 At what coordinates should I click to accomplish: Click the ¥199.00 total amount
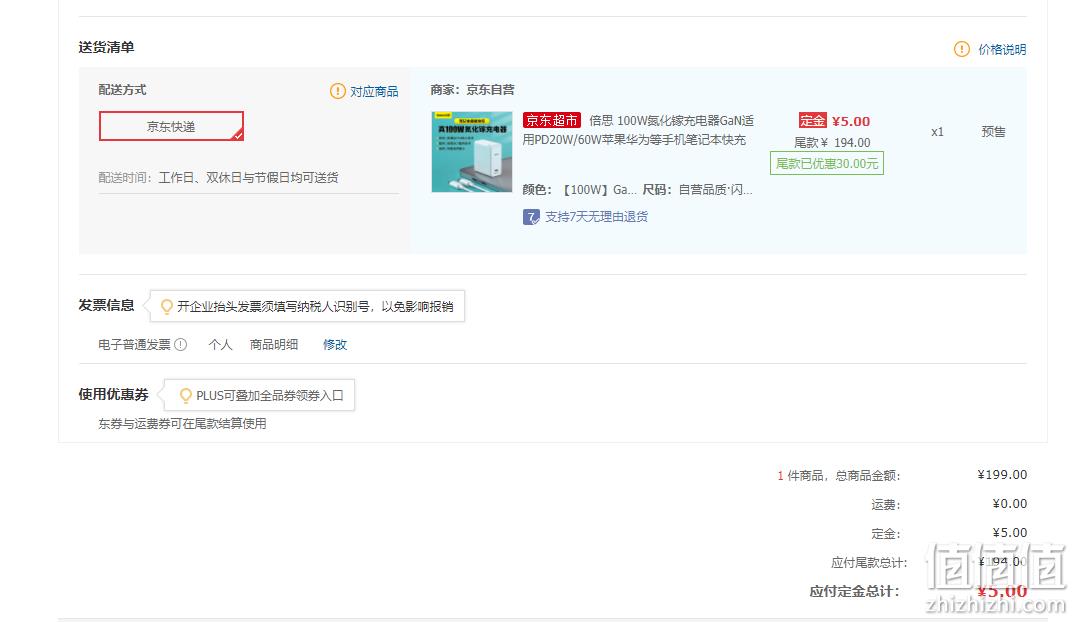point(1002,475)
